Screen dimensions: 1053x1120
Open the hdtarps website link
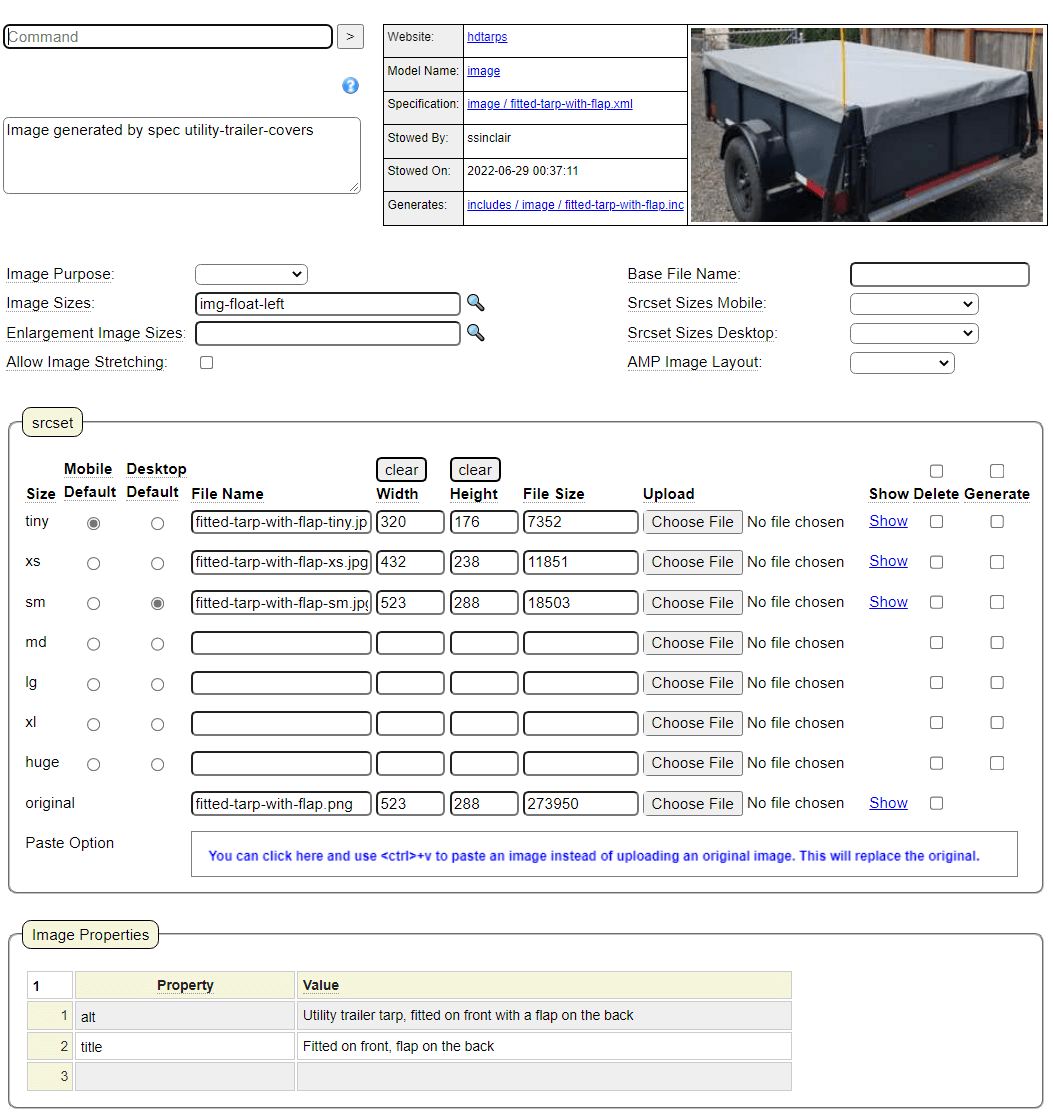(x=487, y=37)
